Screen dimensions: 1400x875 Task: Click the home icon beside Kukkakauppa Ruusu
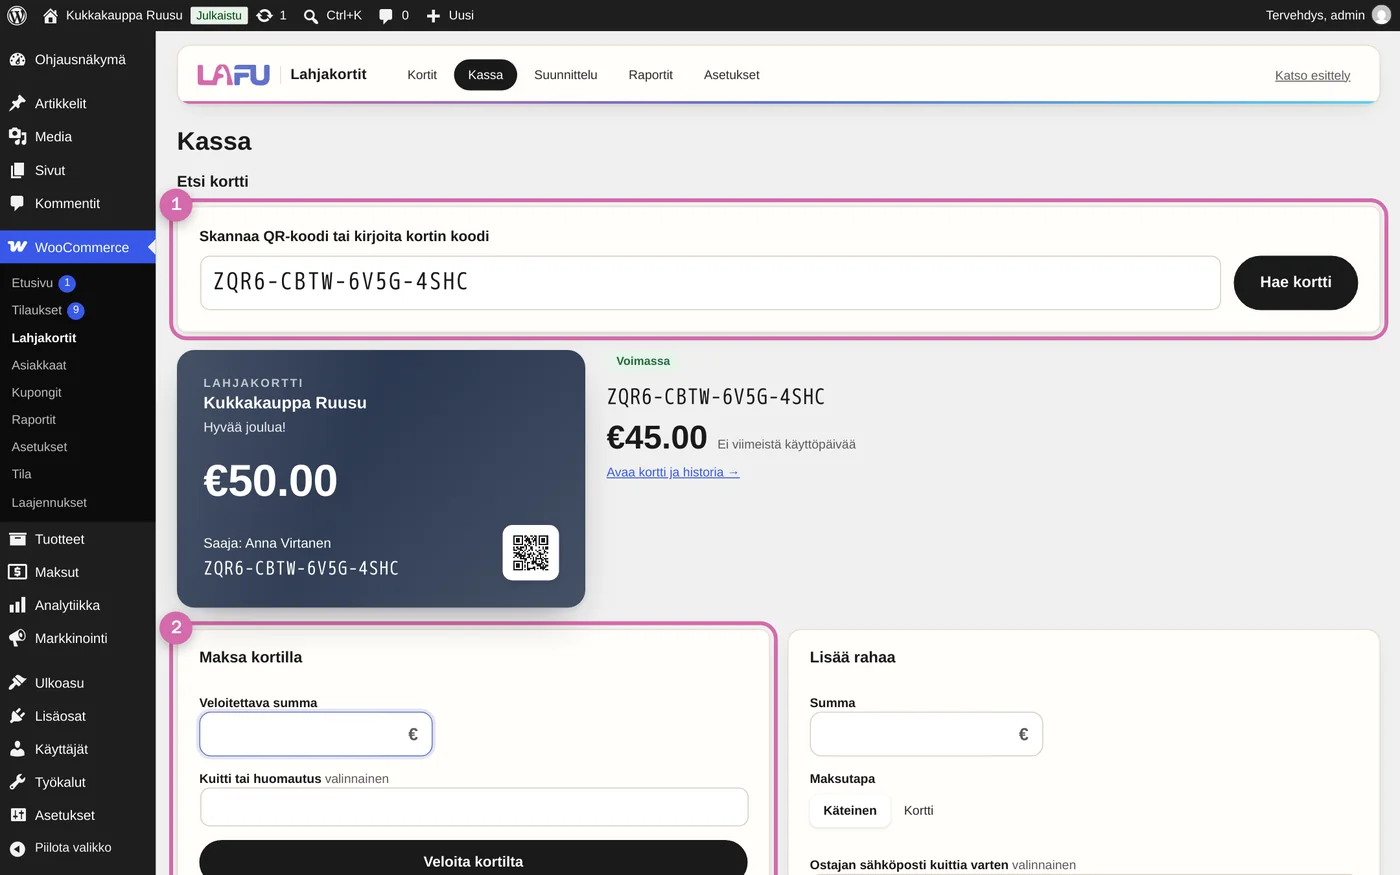50,16
